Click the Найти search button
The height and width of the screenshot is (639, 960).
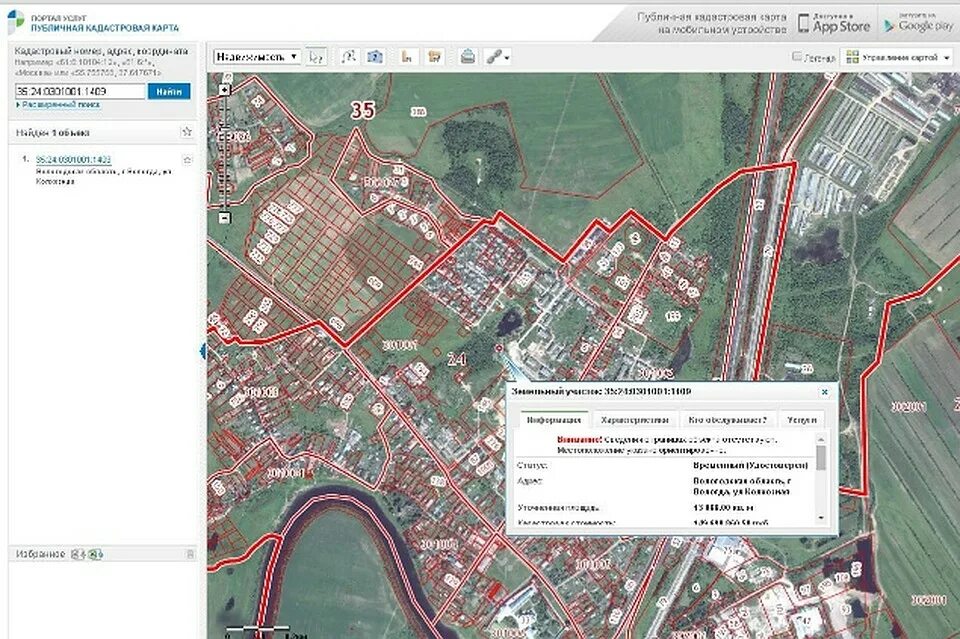pyautogui.click(x=169, y=91)
